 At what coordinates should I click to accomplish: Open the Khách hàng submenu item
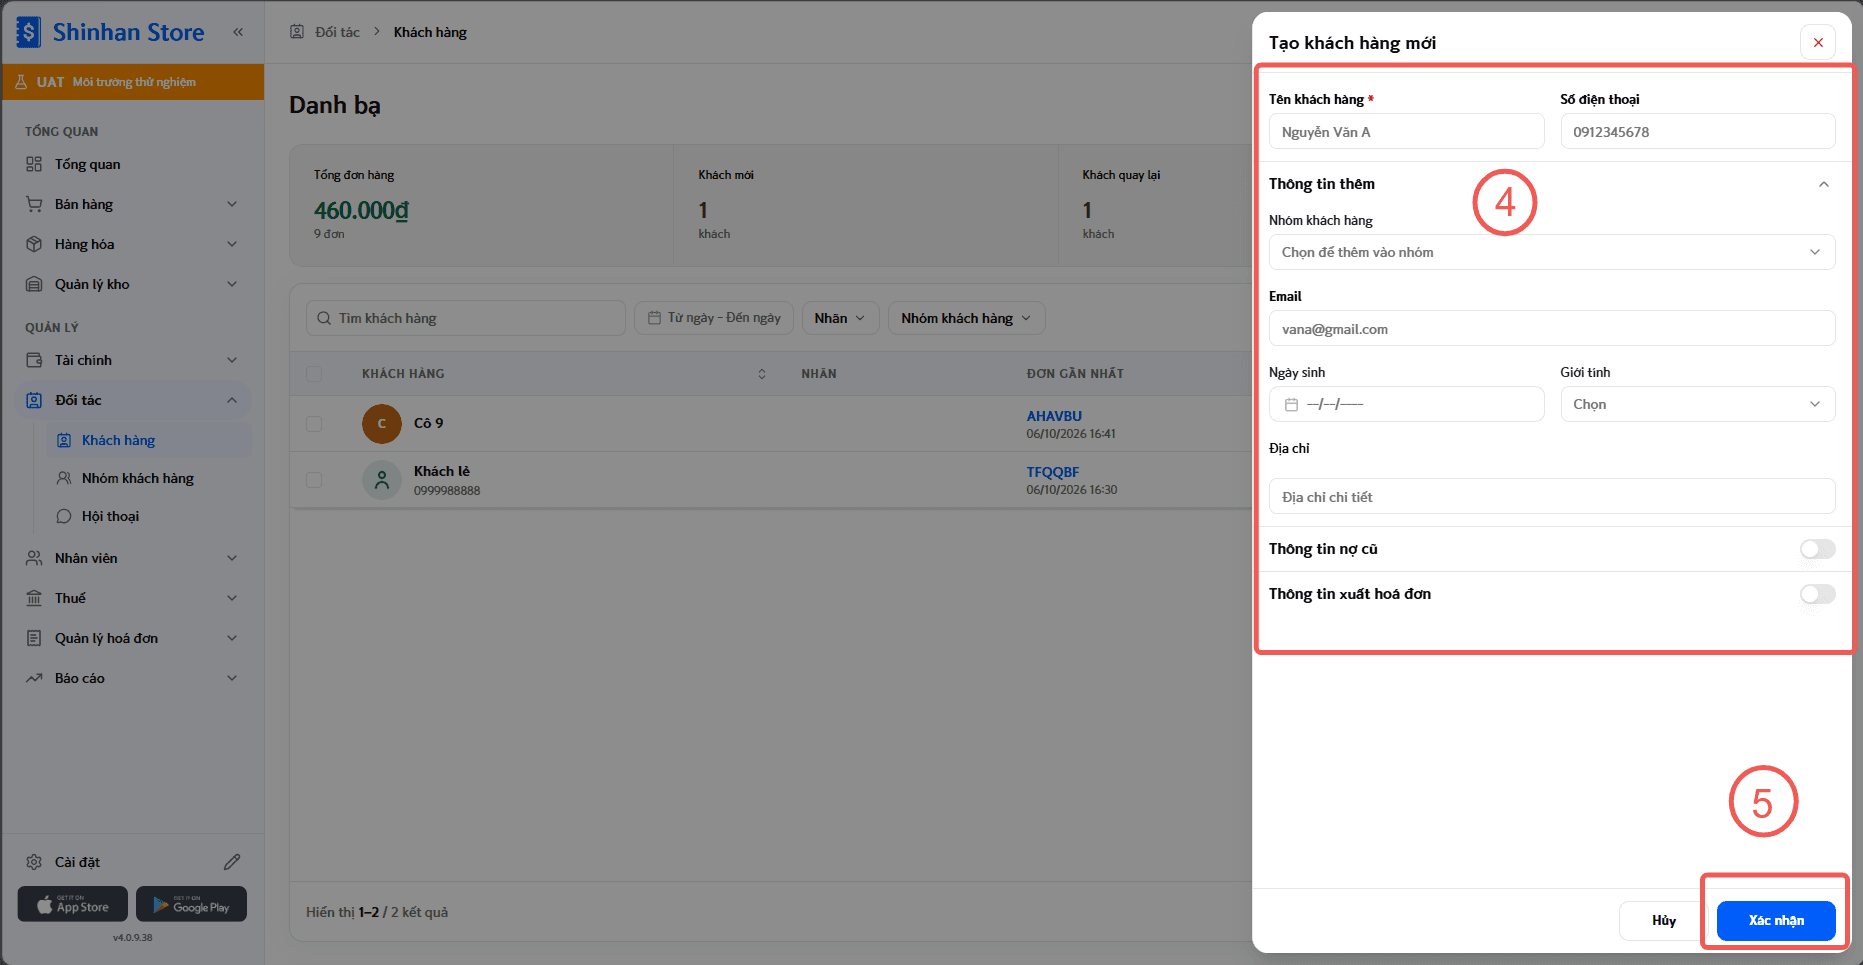coord(148,440)
